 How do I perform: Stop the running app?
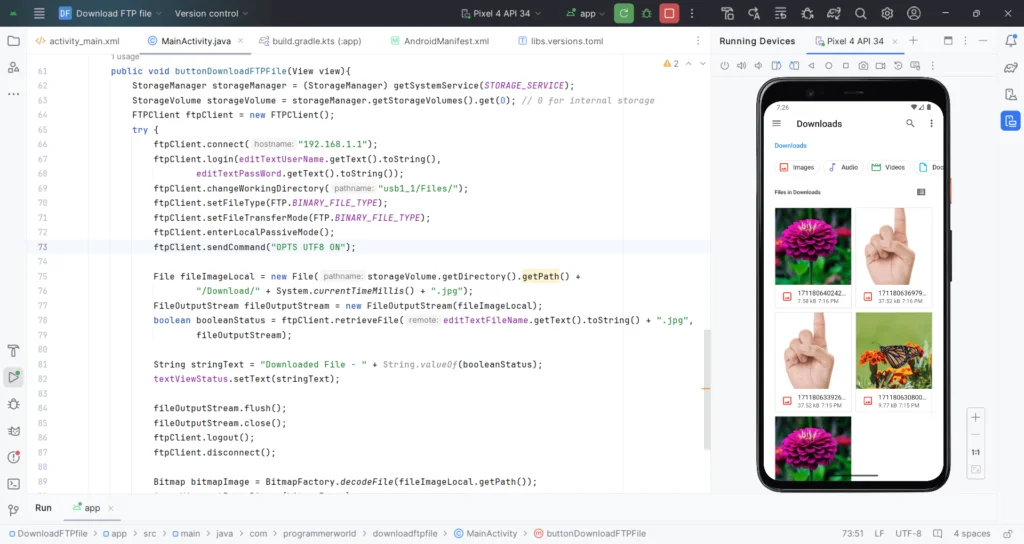pyautogui.click(x=669, y=13)
